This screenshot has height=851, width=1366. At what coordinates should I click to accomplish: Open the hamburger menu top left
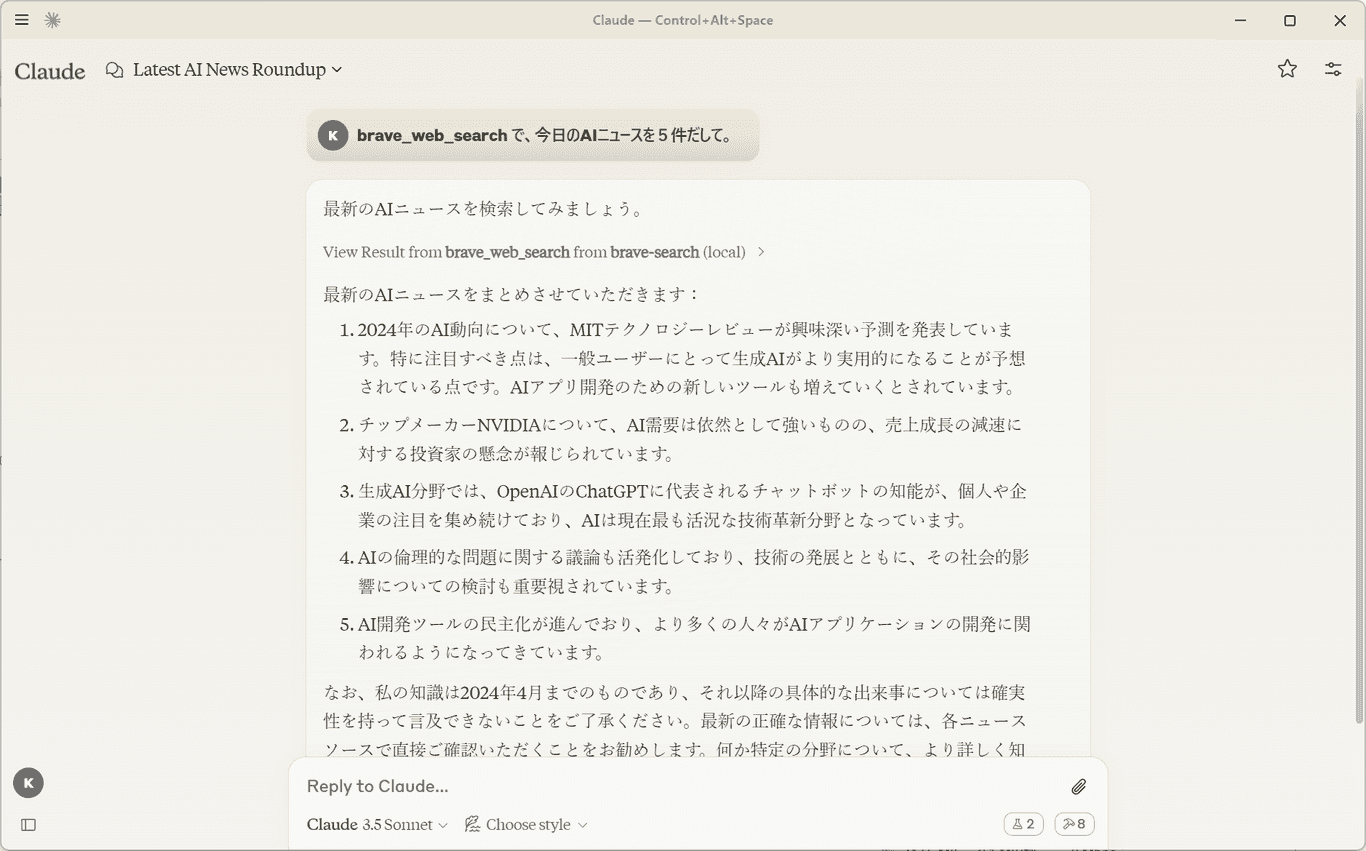(x=21, y=20)
